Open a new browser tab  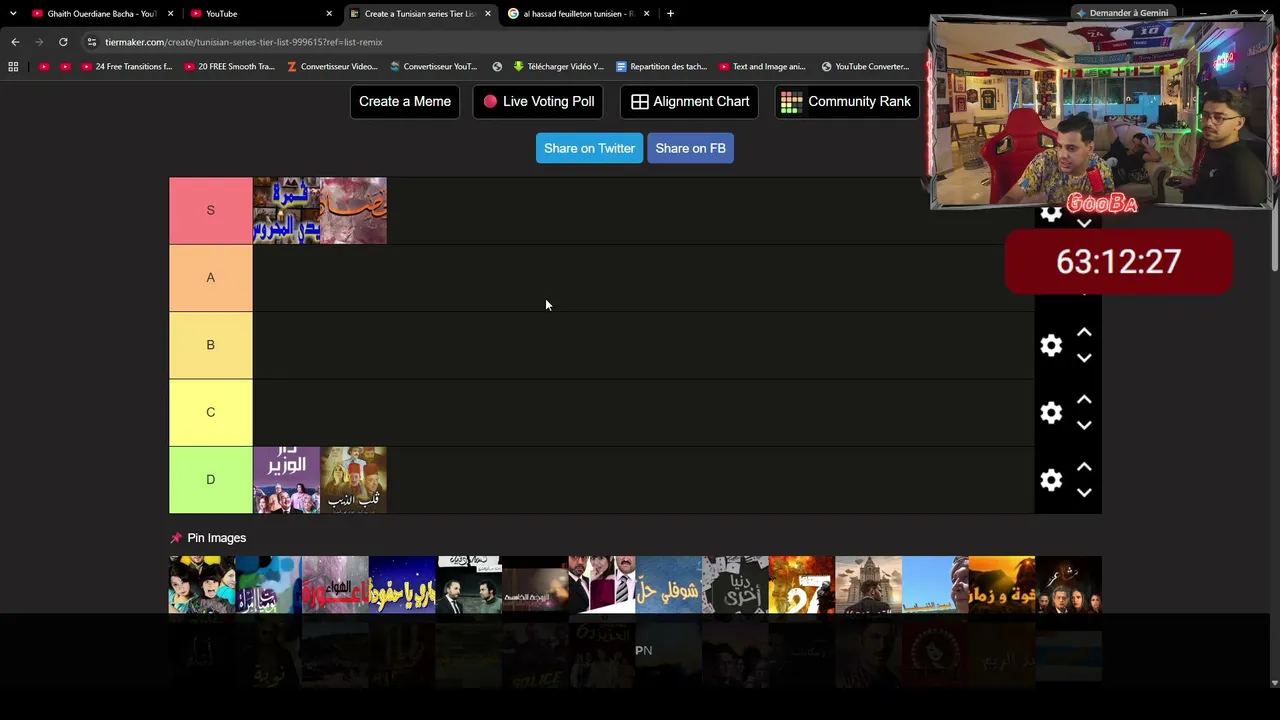[x=670, y=14]
